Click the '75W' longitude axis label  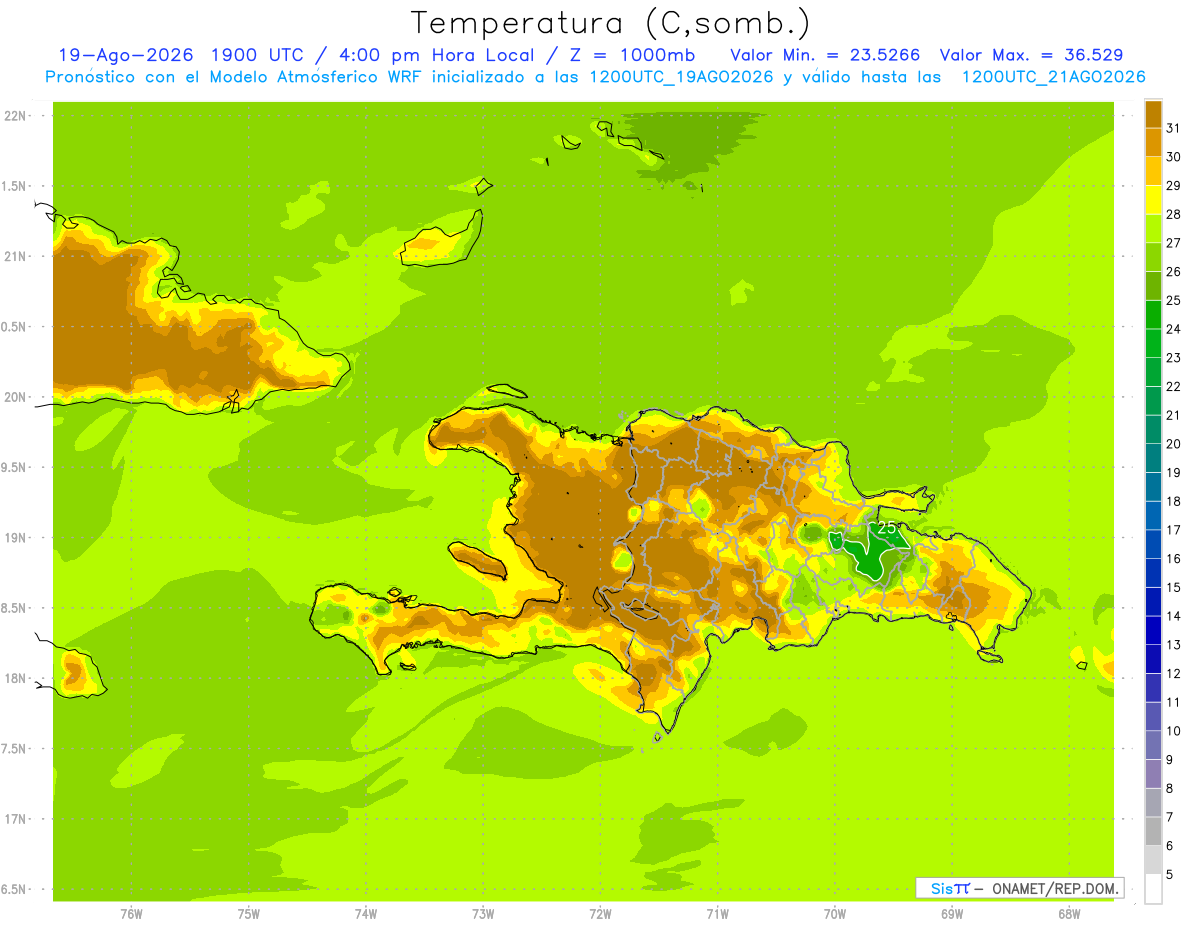pyautogui.click(x=249, y=914)
